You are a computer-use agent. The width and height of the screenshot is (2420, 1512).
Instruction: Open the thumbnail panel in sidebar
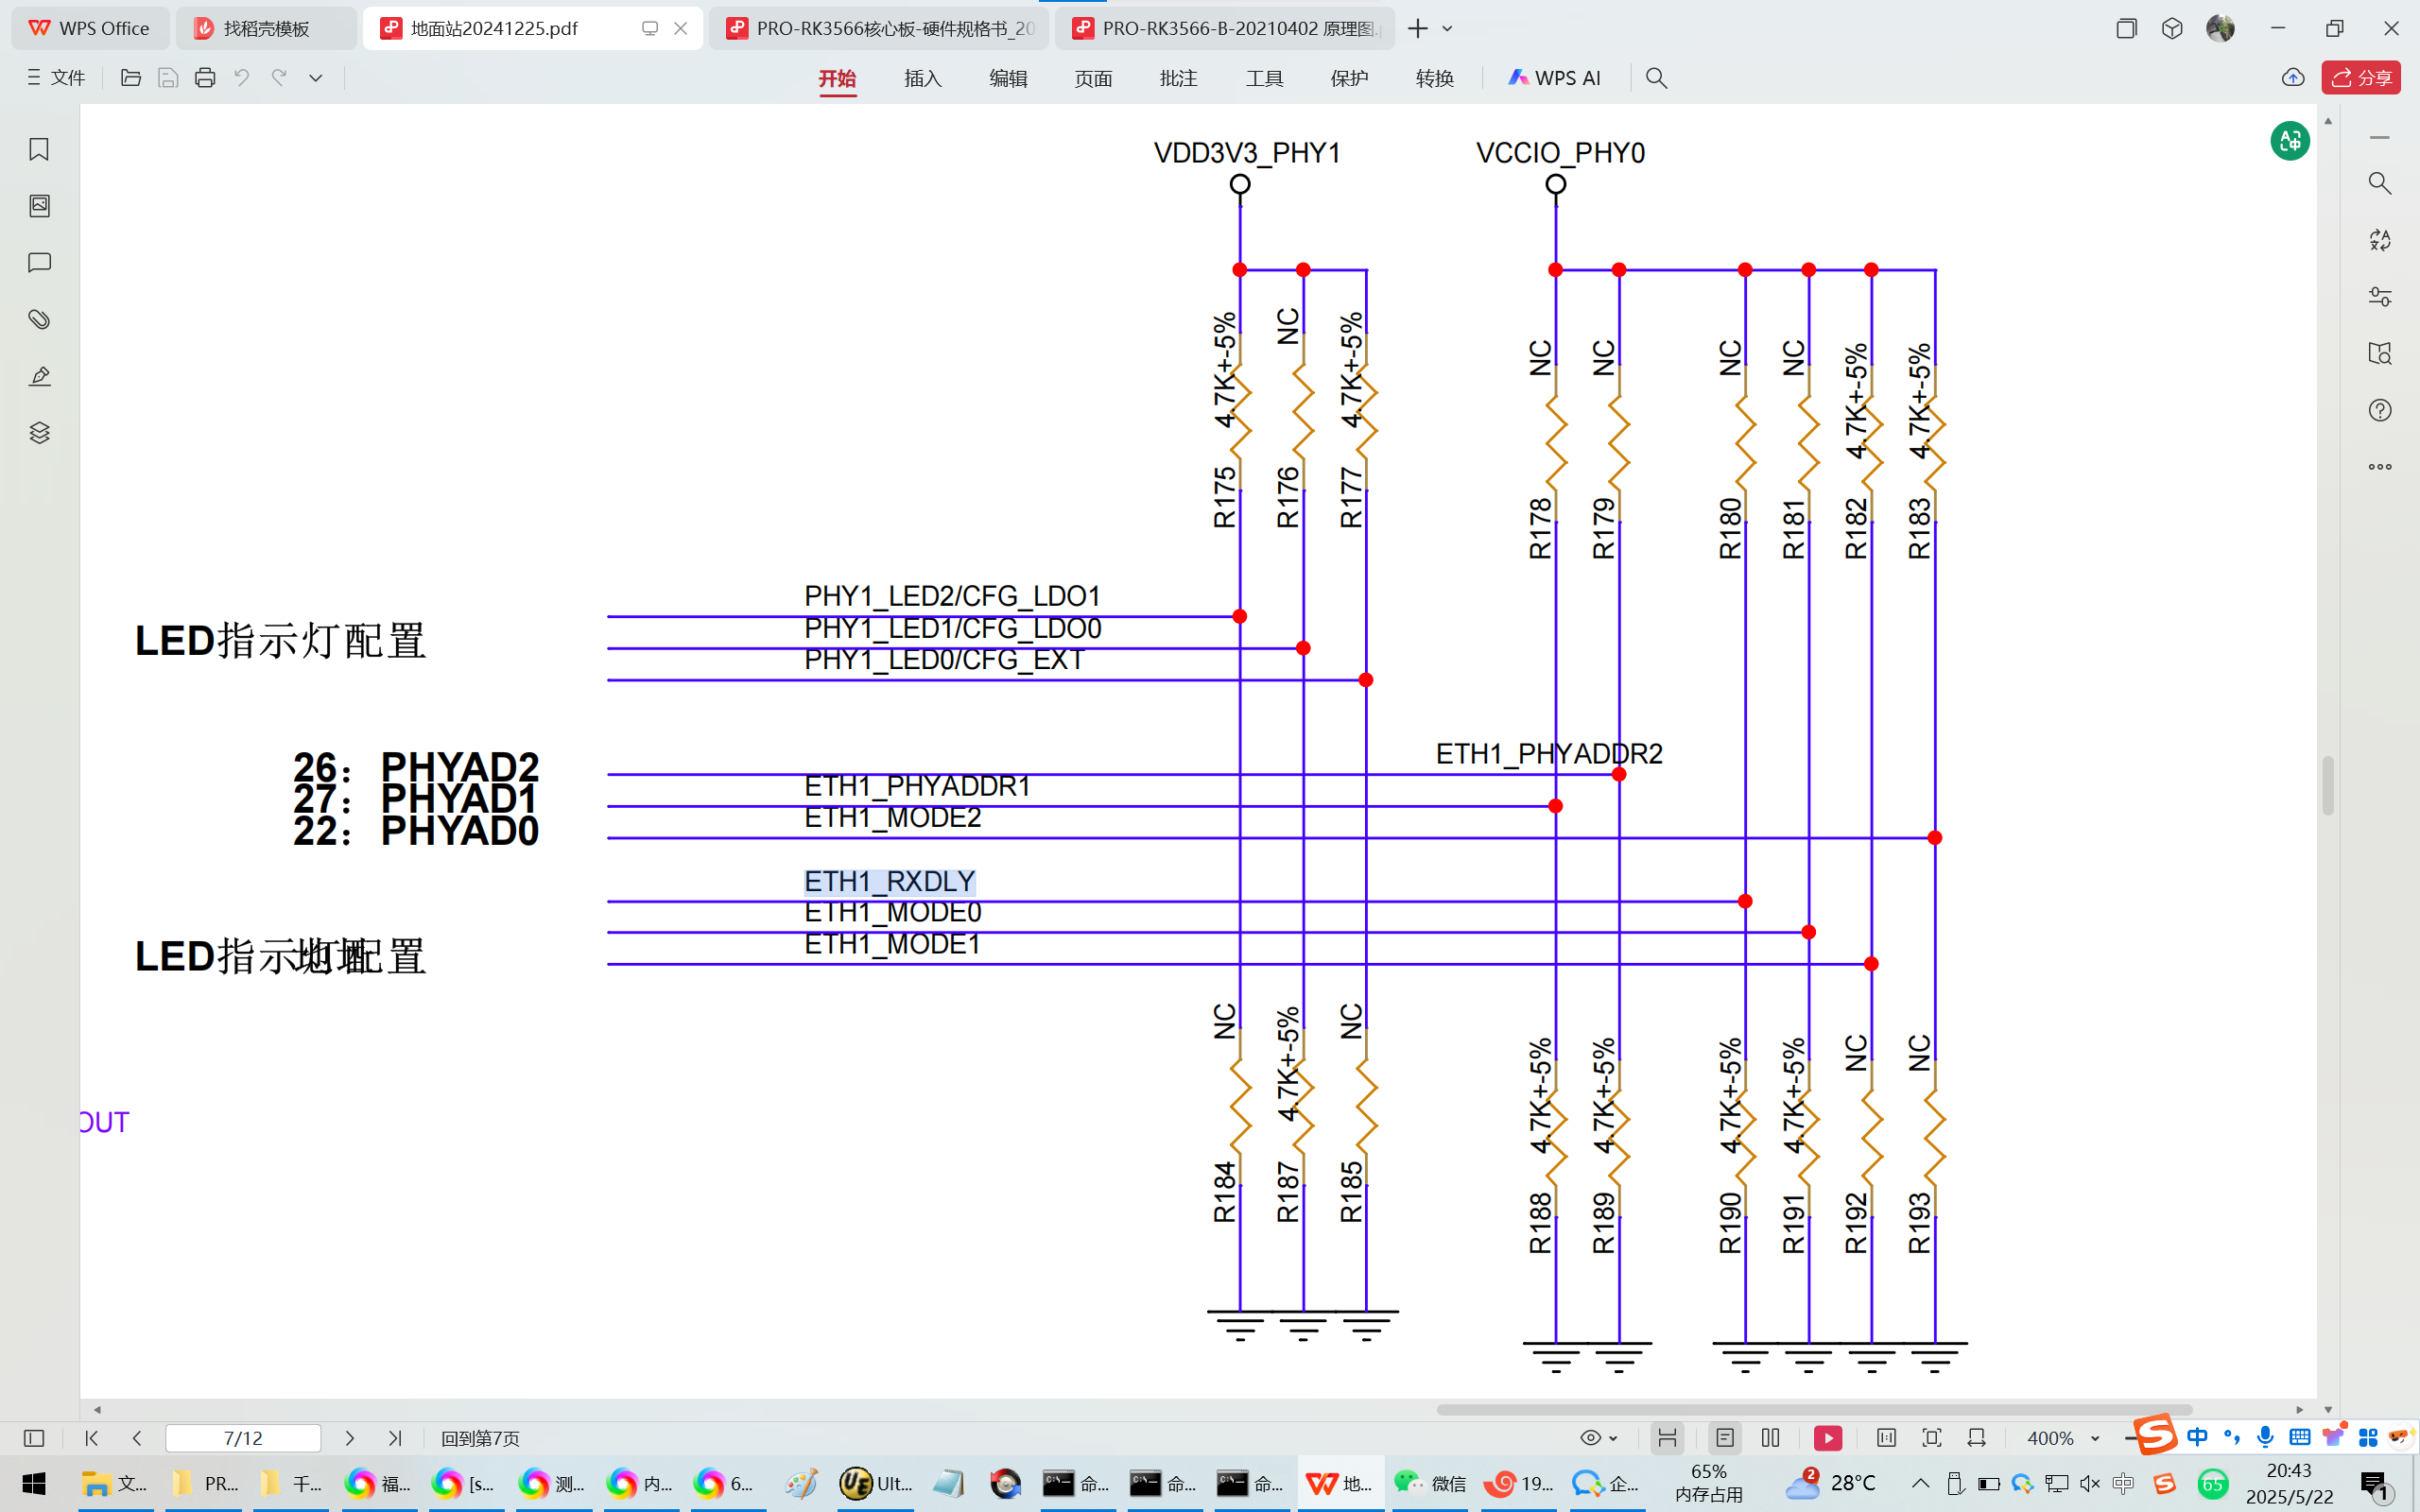tap(39, 206)
